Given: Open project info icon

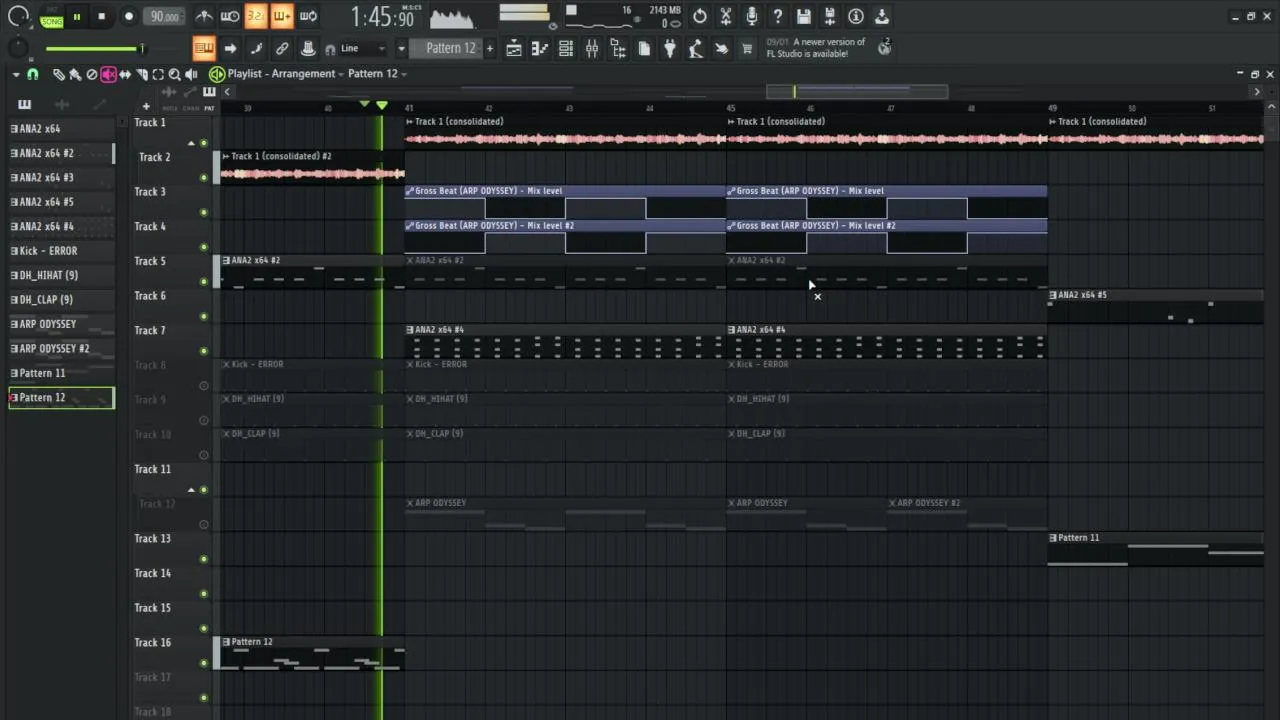Looking at the screenshot, I should click(x=856, y=16).
